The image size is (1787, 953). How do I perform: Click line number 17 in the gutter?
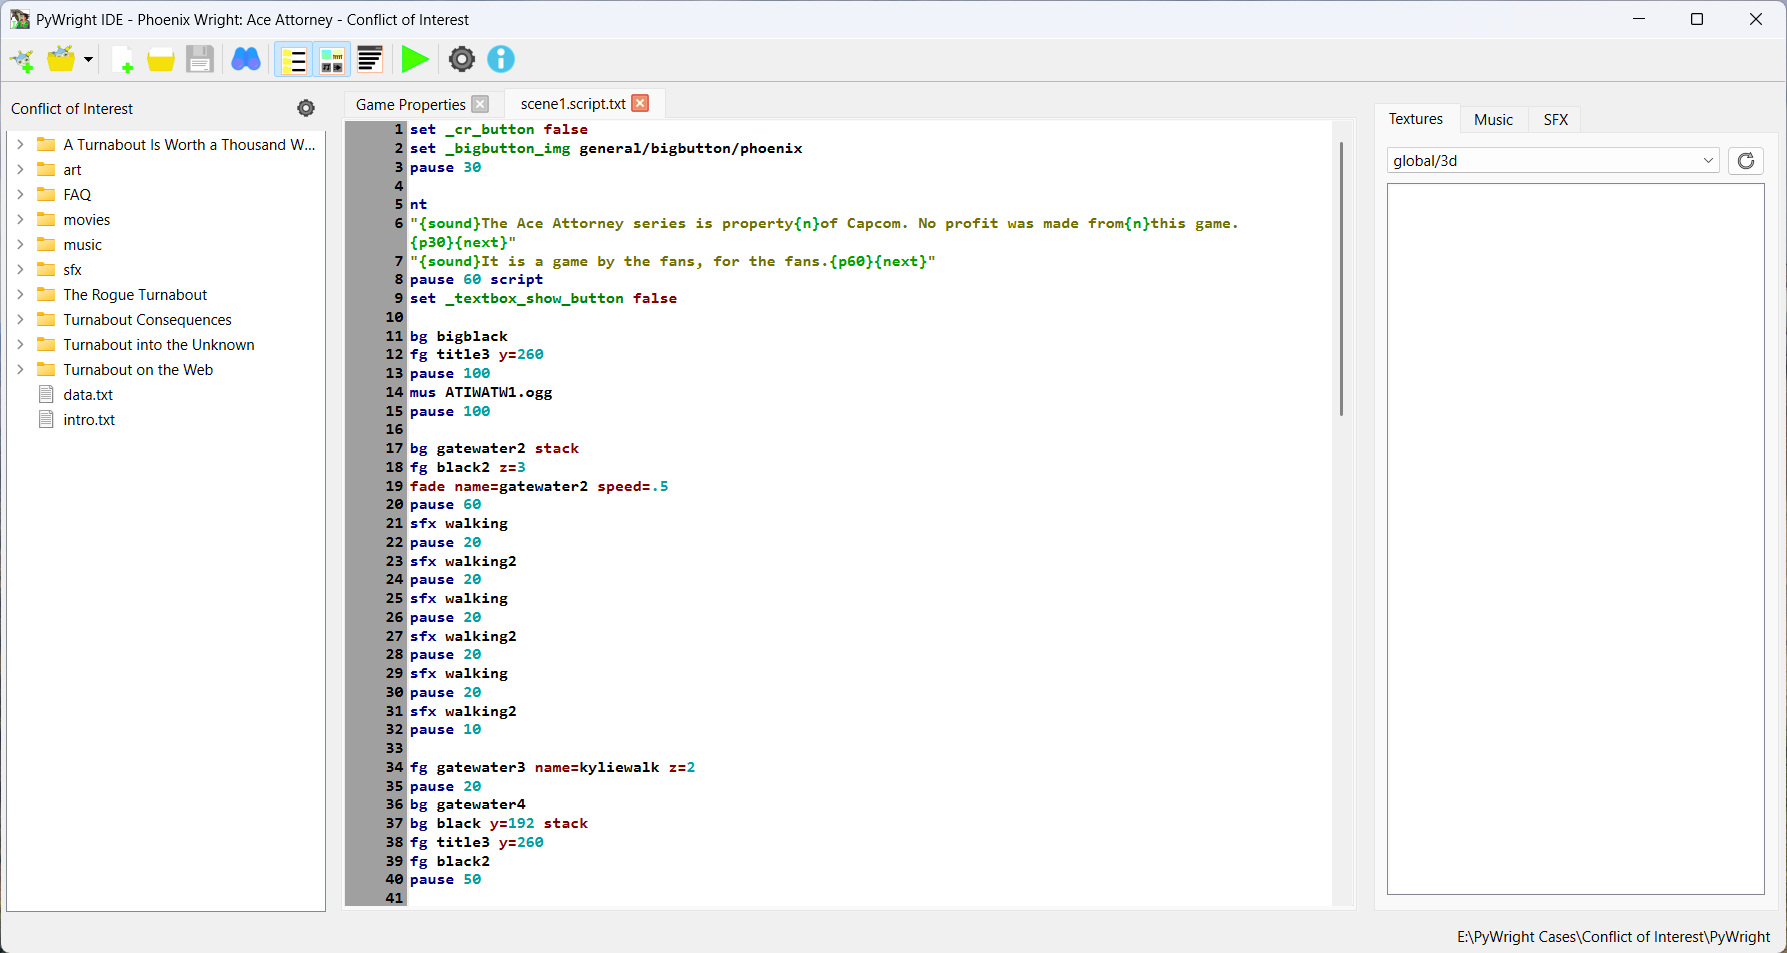click(394, 449)
